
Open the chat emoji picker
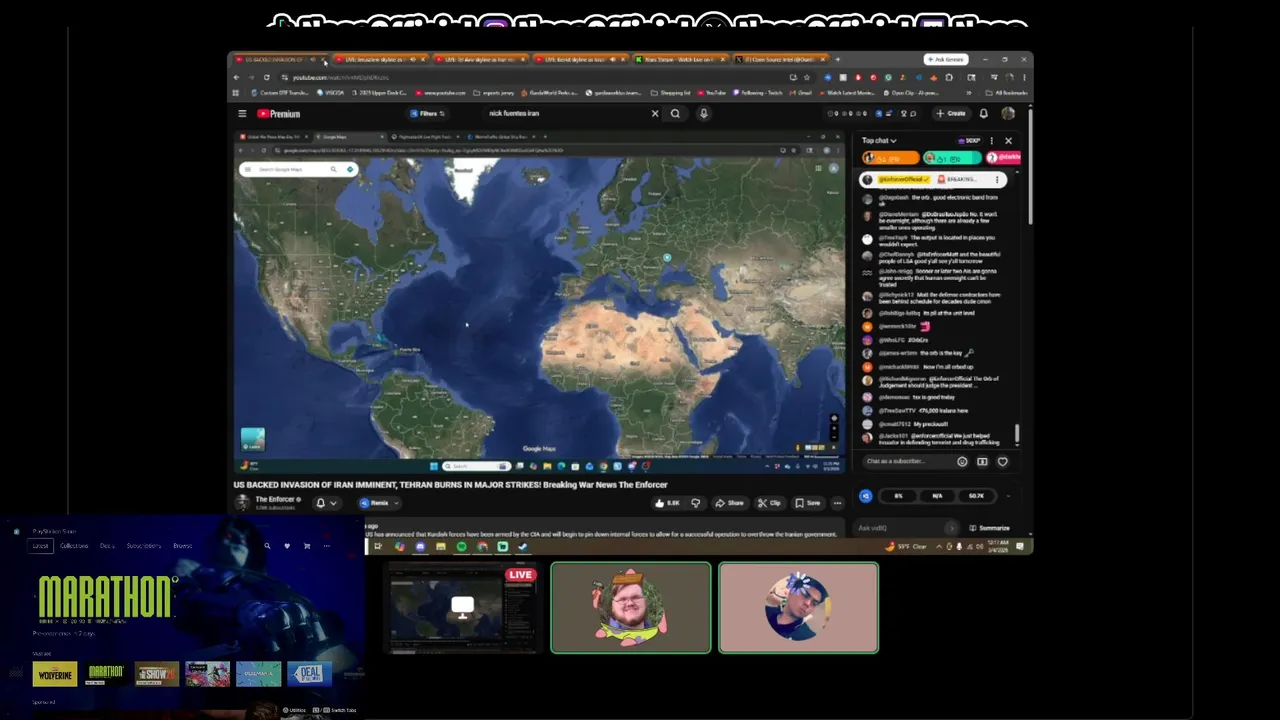[x=962, y=462]
